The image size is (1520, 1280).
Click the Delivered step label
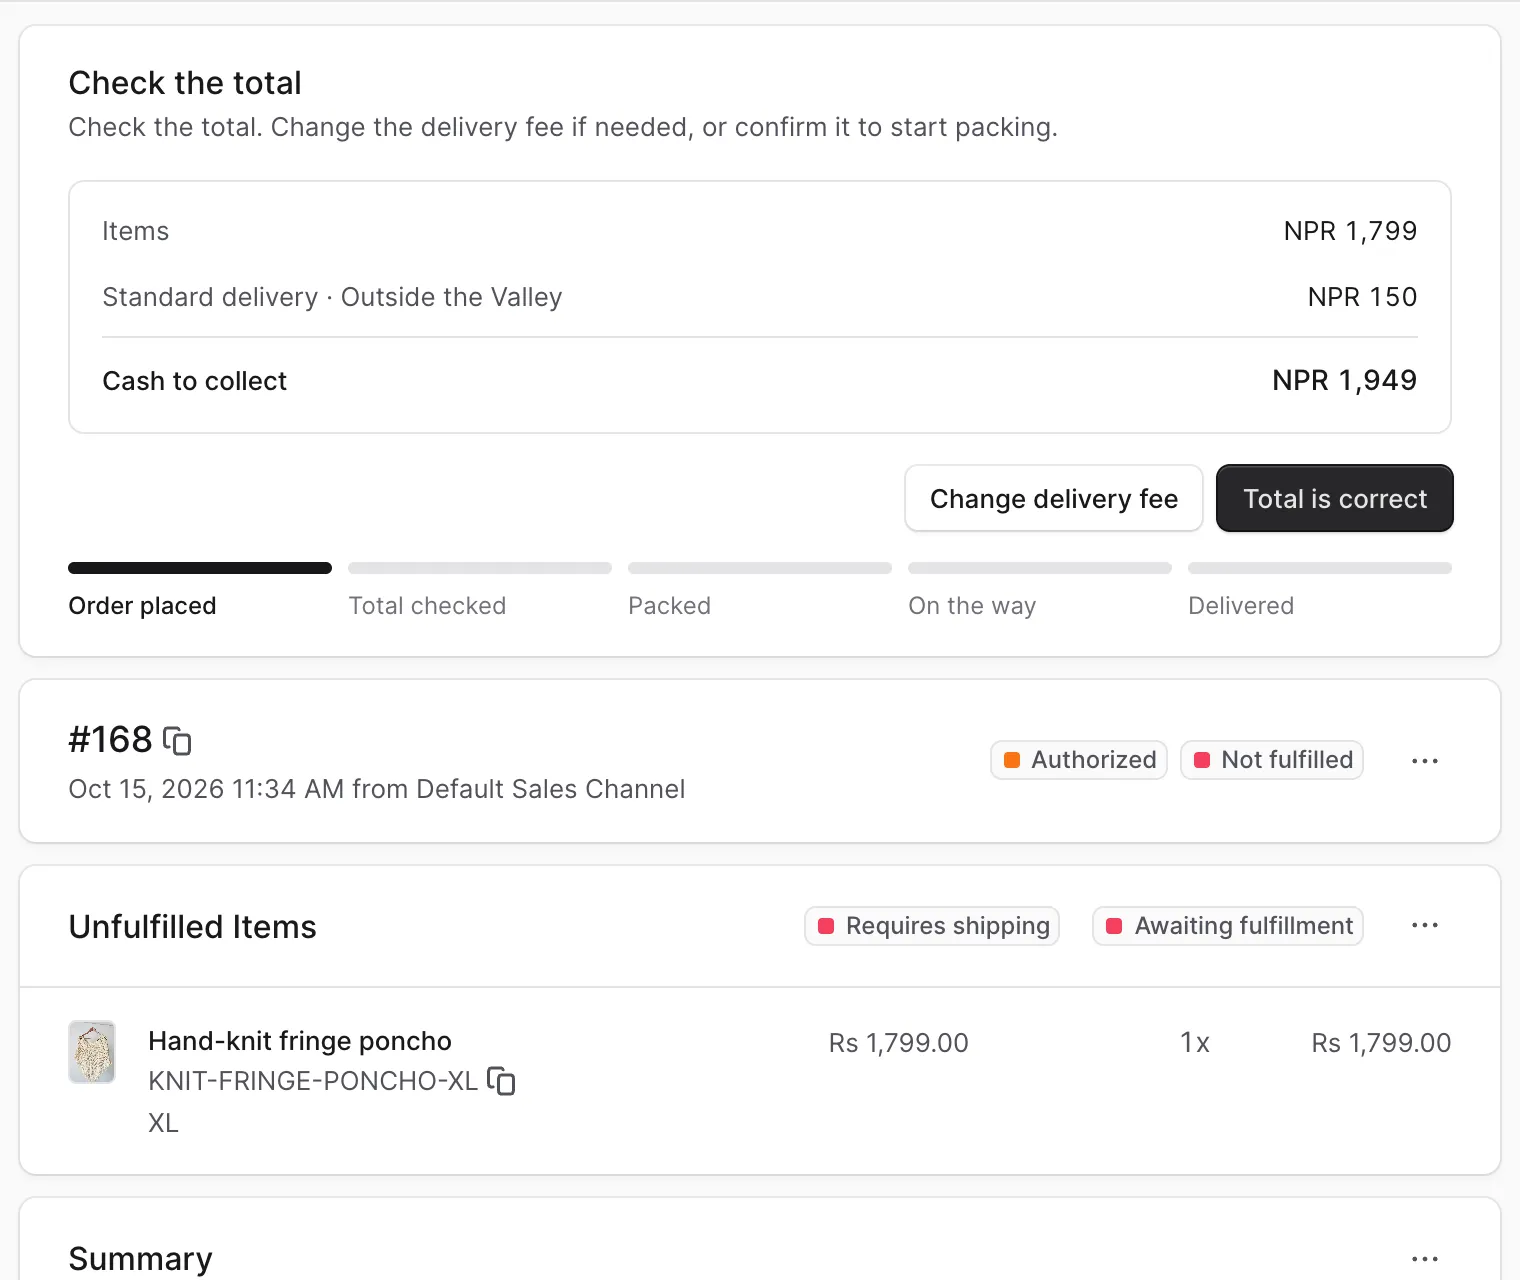coord(1241,606)
